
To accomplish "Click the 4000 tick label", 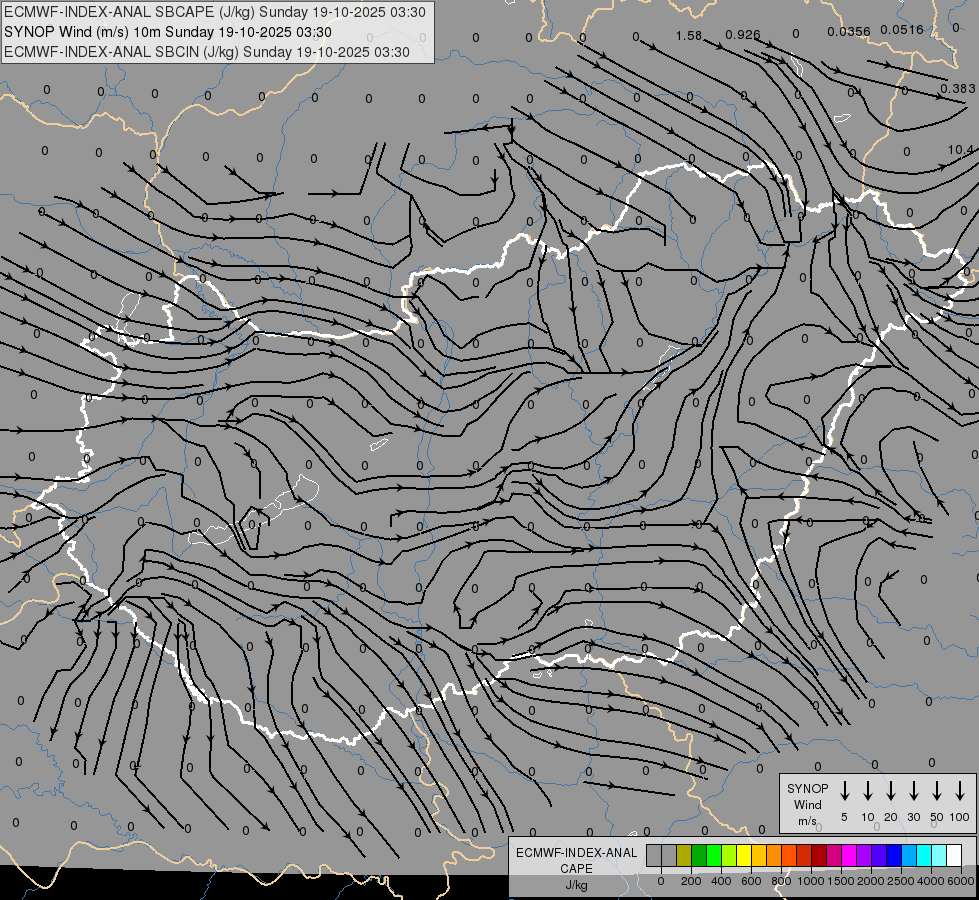I will (x=931, y=881).
